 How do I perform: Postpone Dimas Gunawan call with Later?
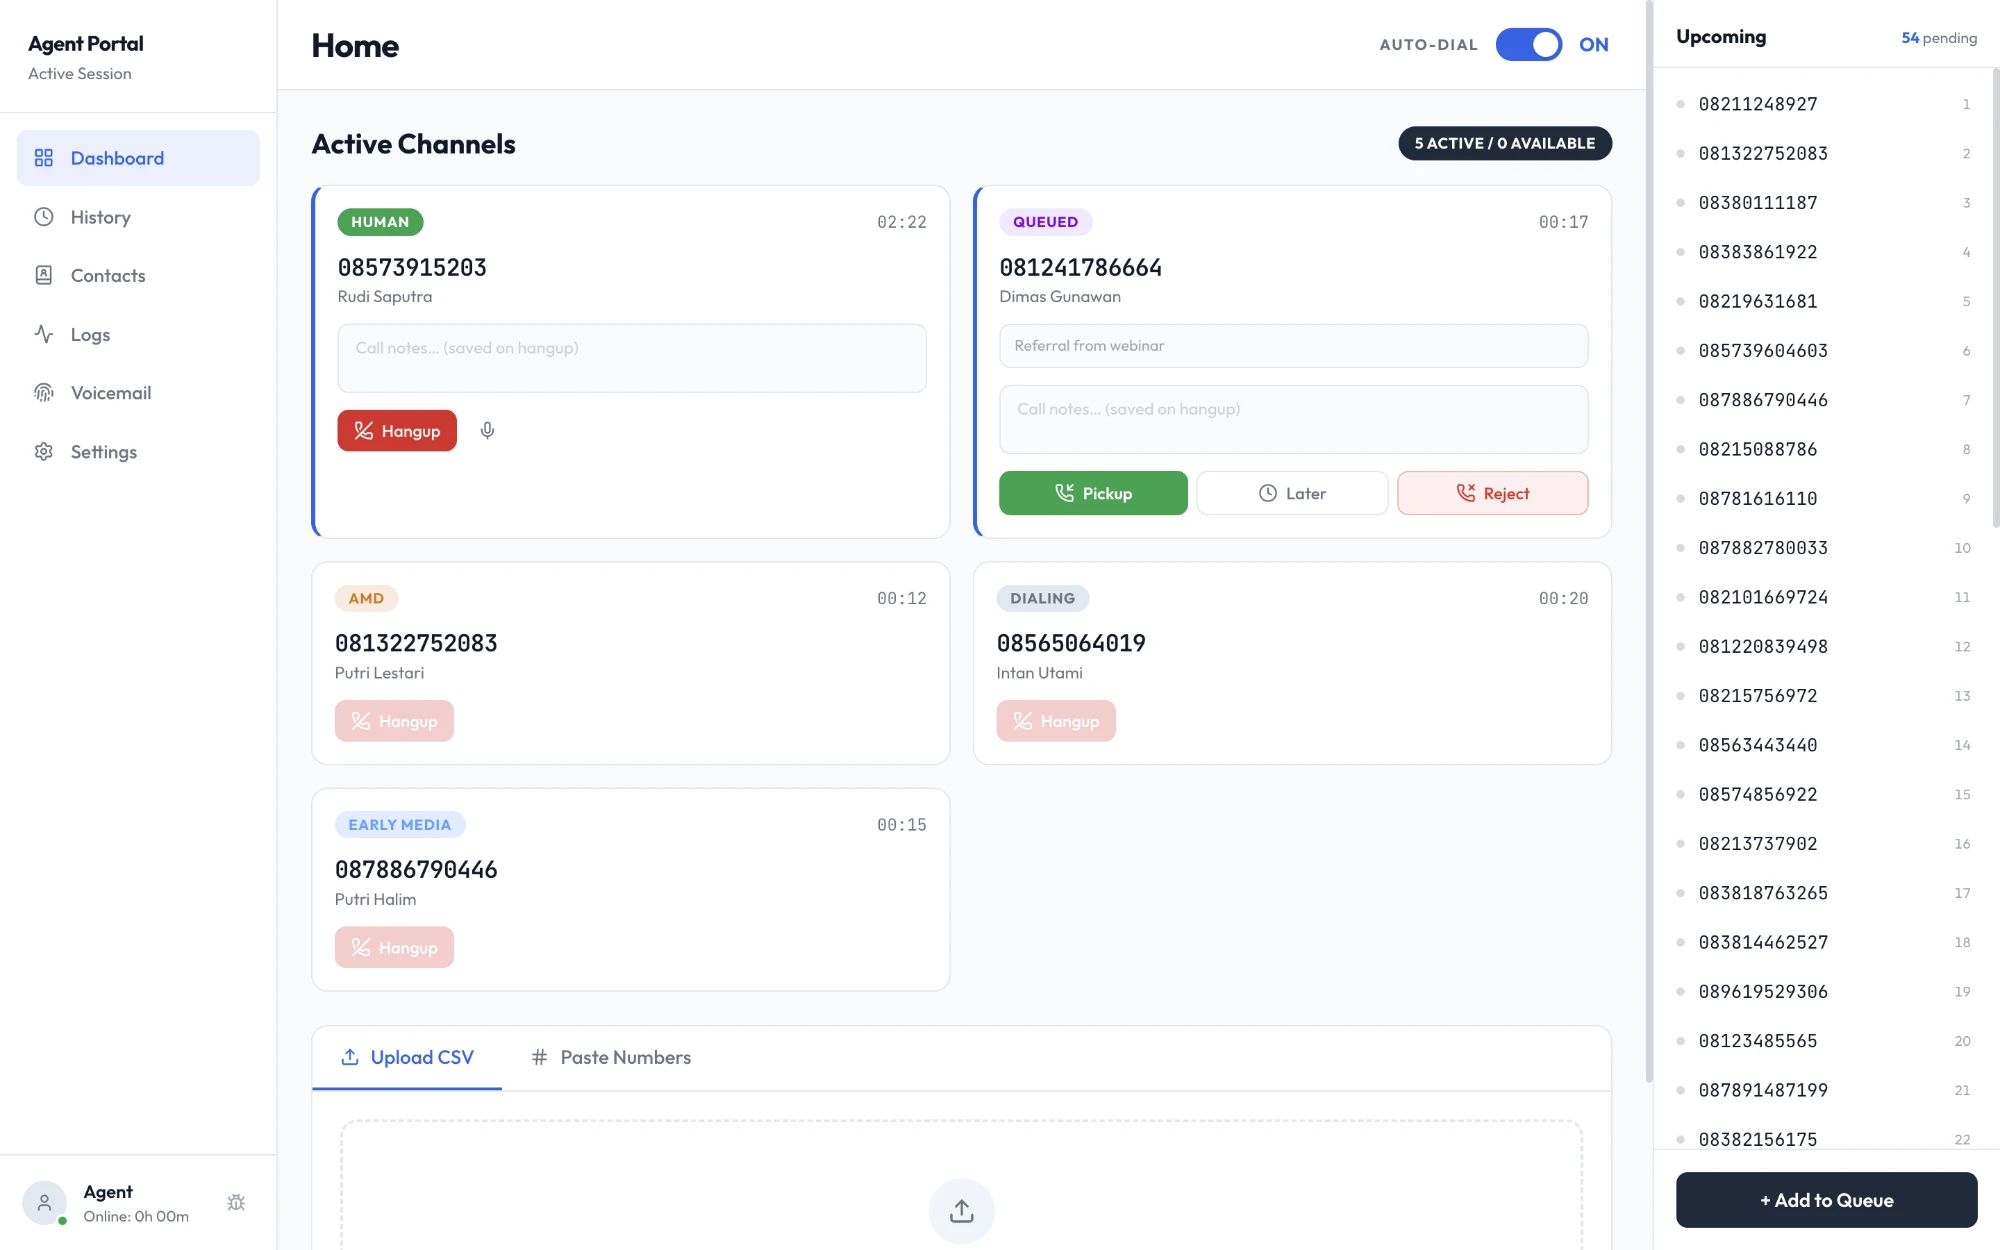click(x=1292, y=493)
